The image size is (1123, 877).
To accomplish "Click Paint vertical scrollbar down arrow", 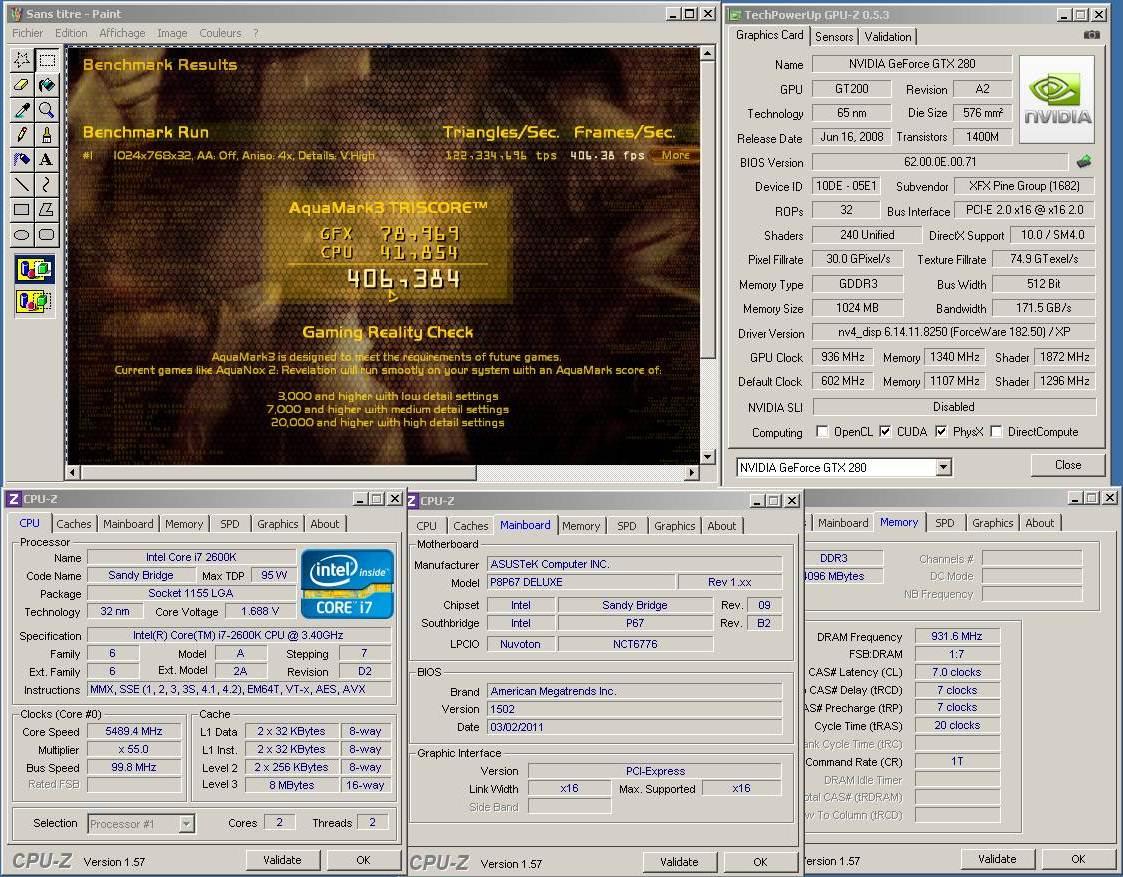I will tap(707, 457).
